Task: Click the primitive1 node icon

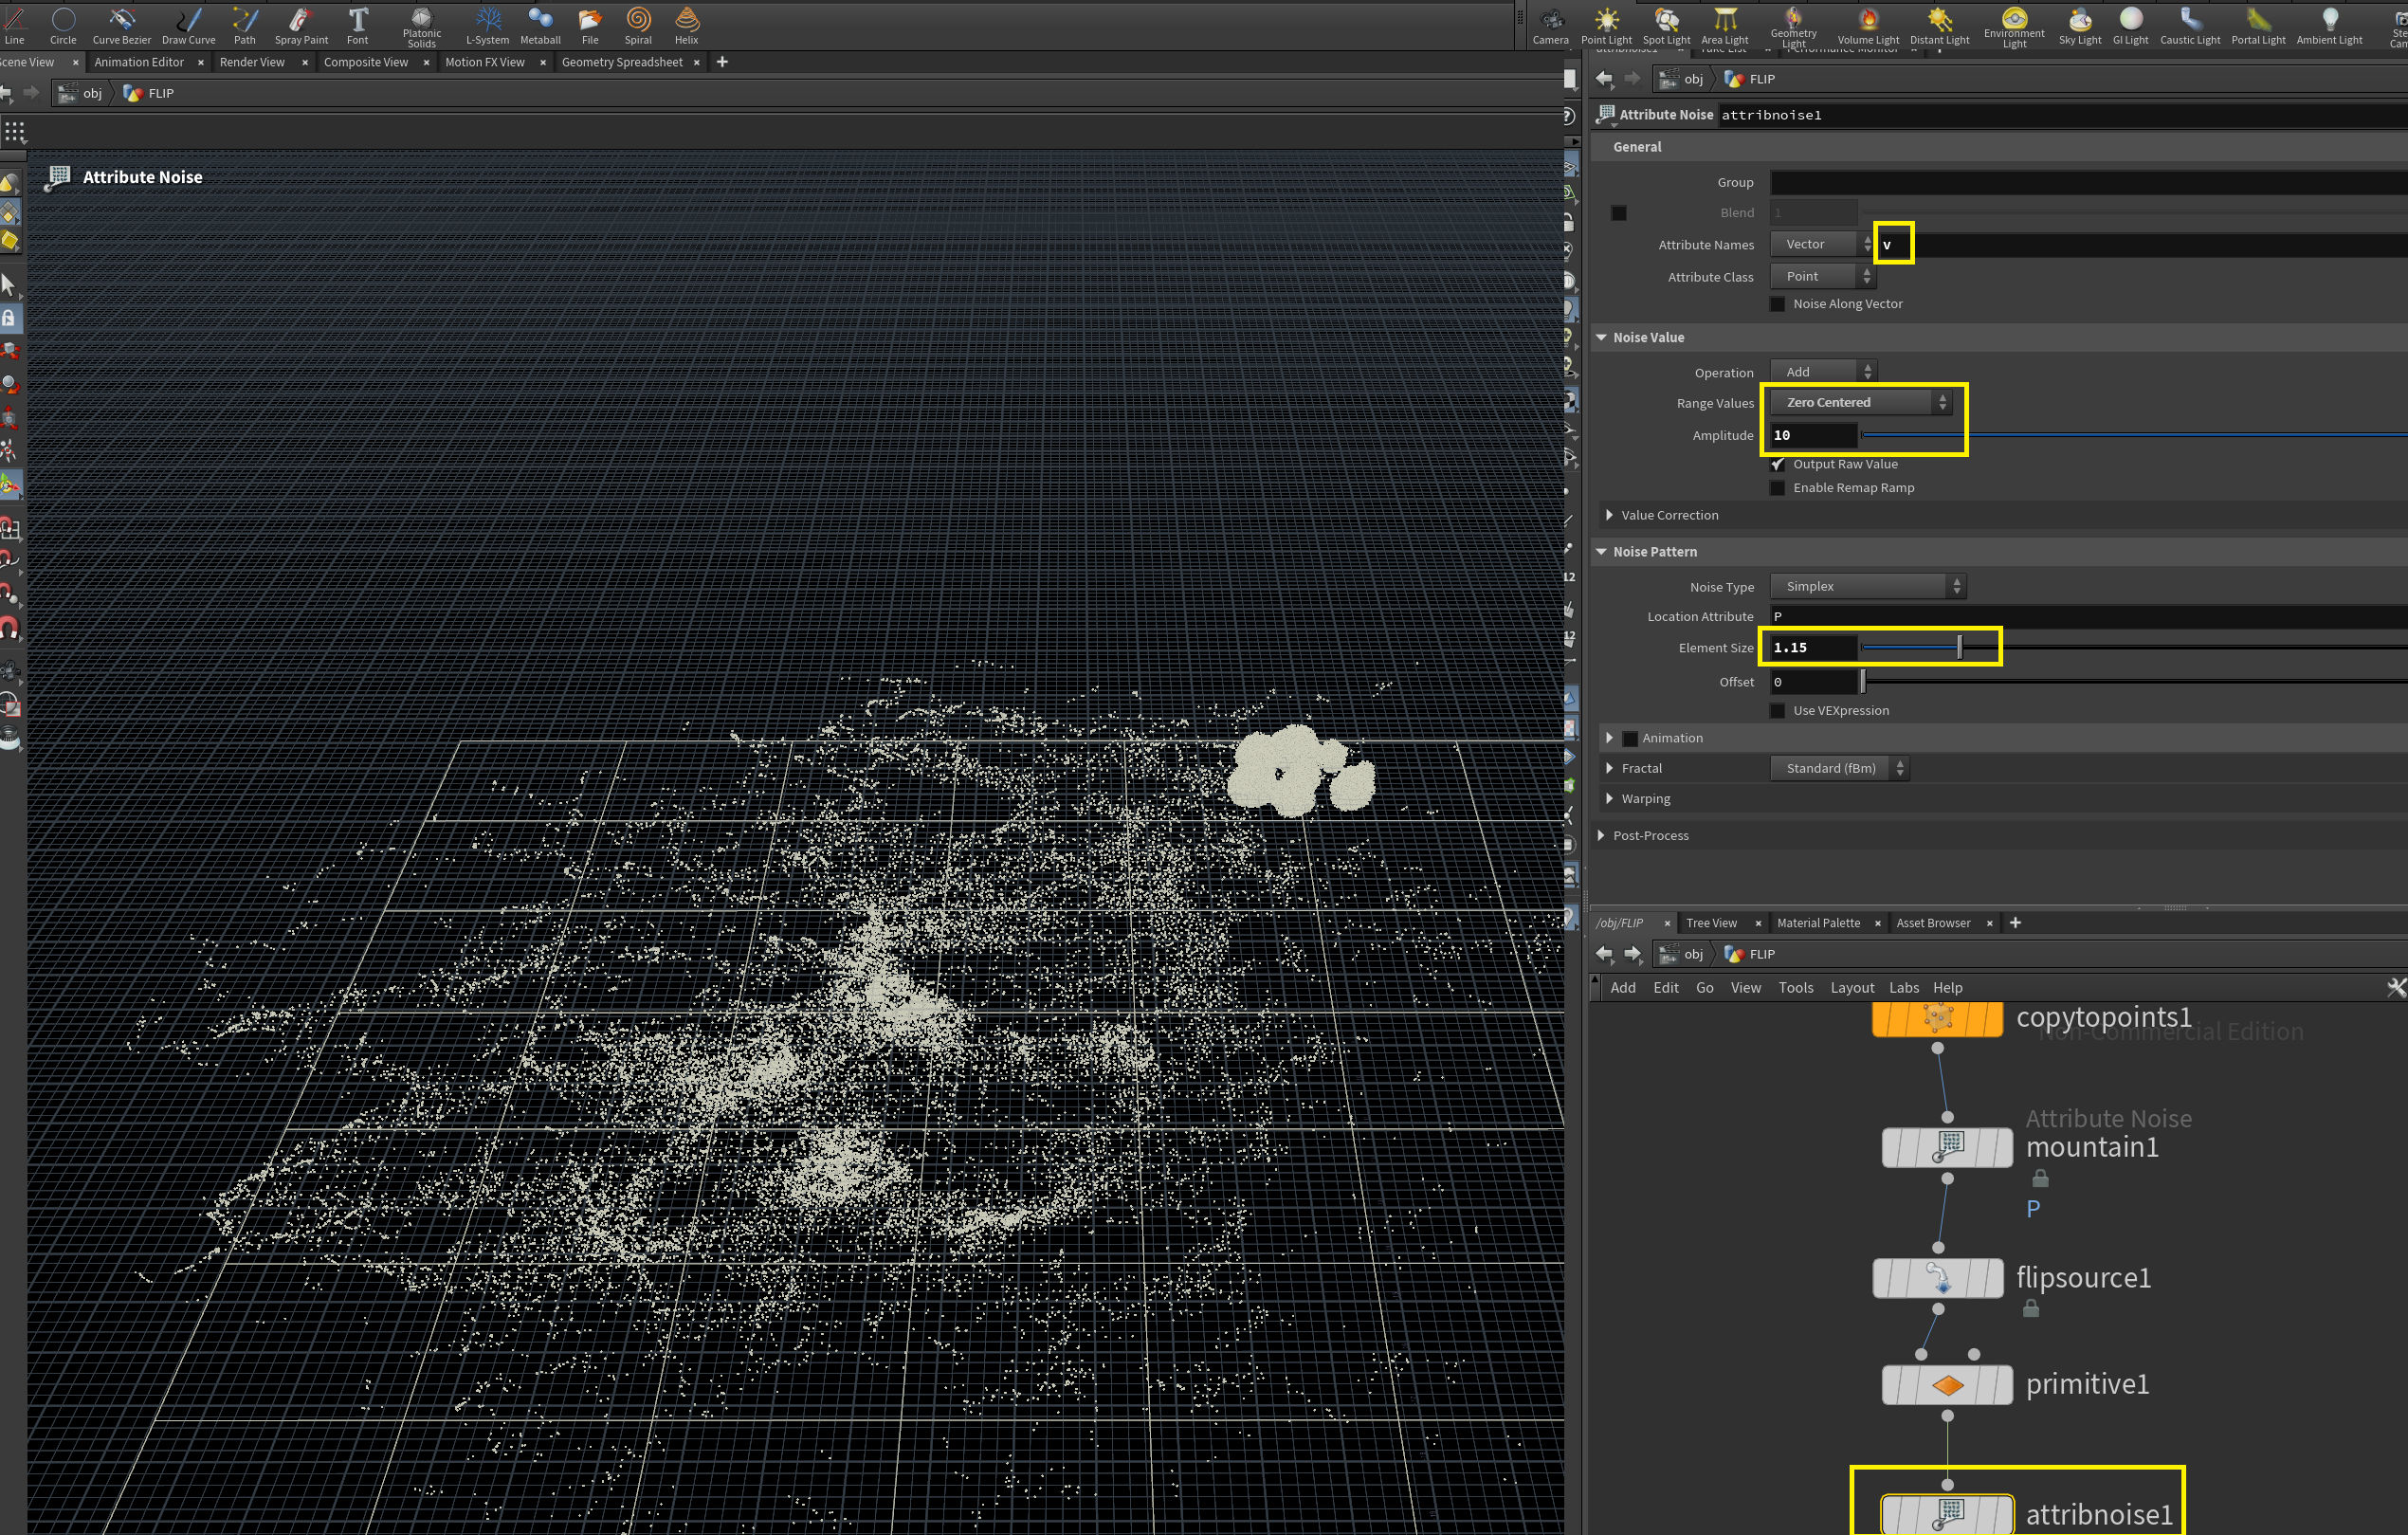Action: [1947, 1385]
